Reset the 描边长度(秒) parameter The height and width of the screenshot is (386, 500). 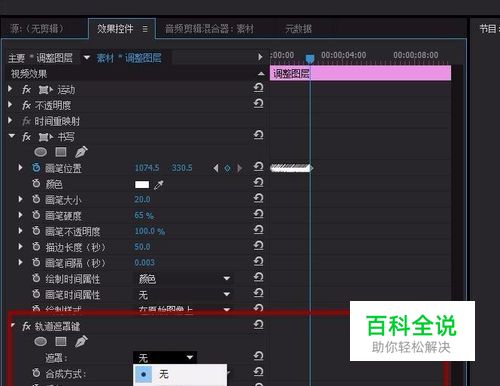coord(258,246)
